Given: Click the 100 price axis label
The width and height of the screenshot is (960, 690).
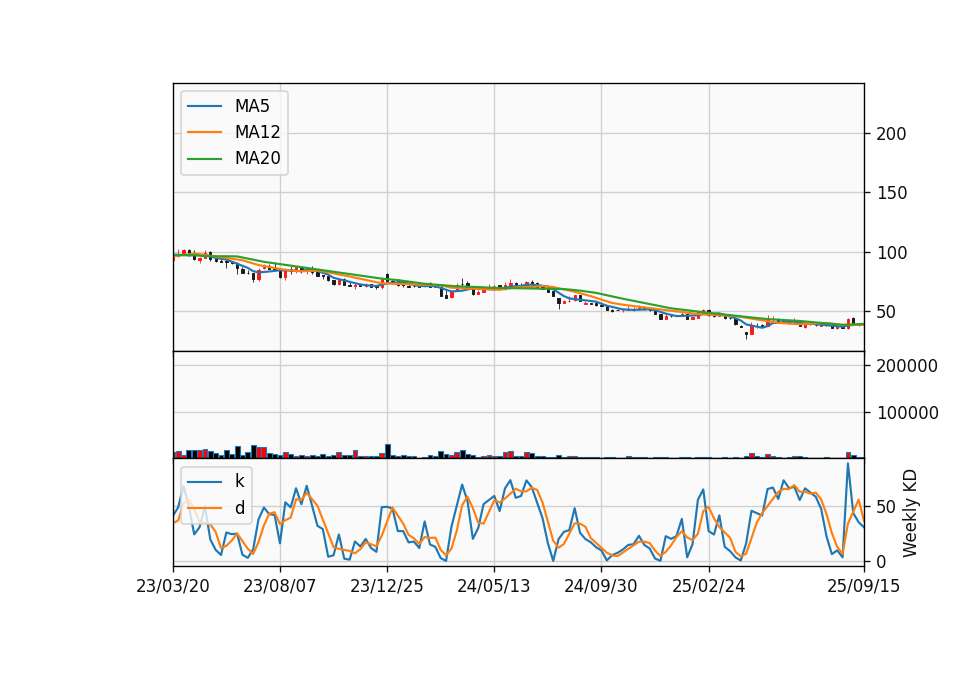Looking at the screenshot, I should (891, 253).
